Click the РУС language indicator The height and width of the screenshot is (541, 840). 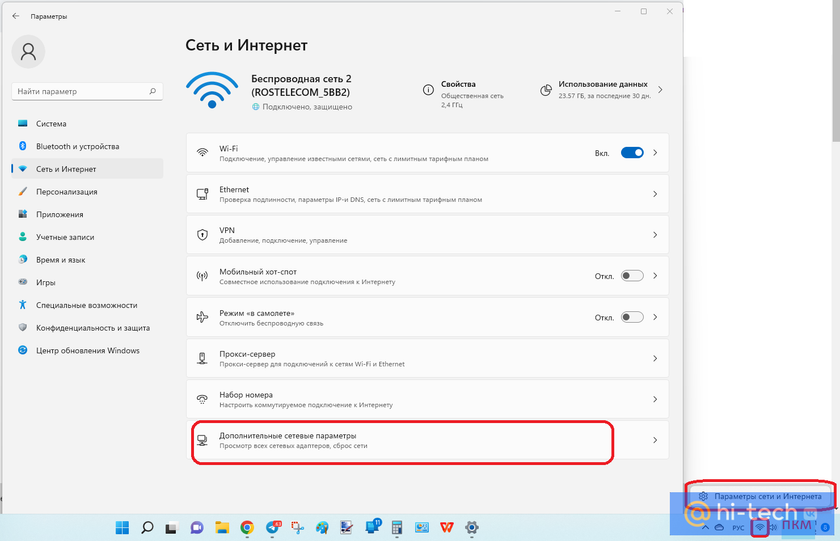[x=738, y=528]
